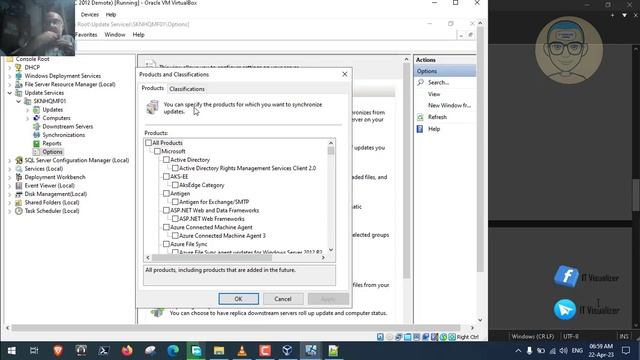Screen dimensions: 640x360
Task: Click the DHCP node icon
Action: tap(18, 67)
